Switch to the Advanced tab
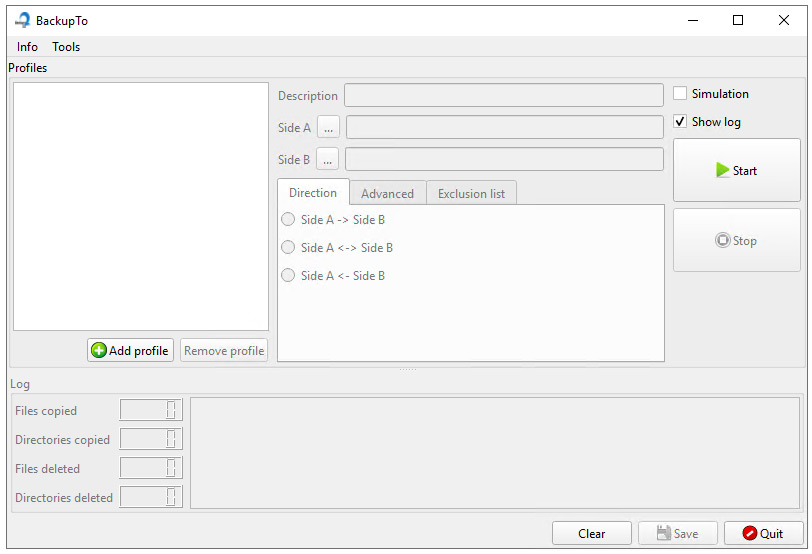 (x=387, y=194)
